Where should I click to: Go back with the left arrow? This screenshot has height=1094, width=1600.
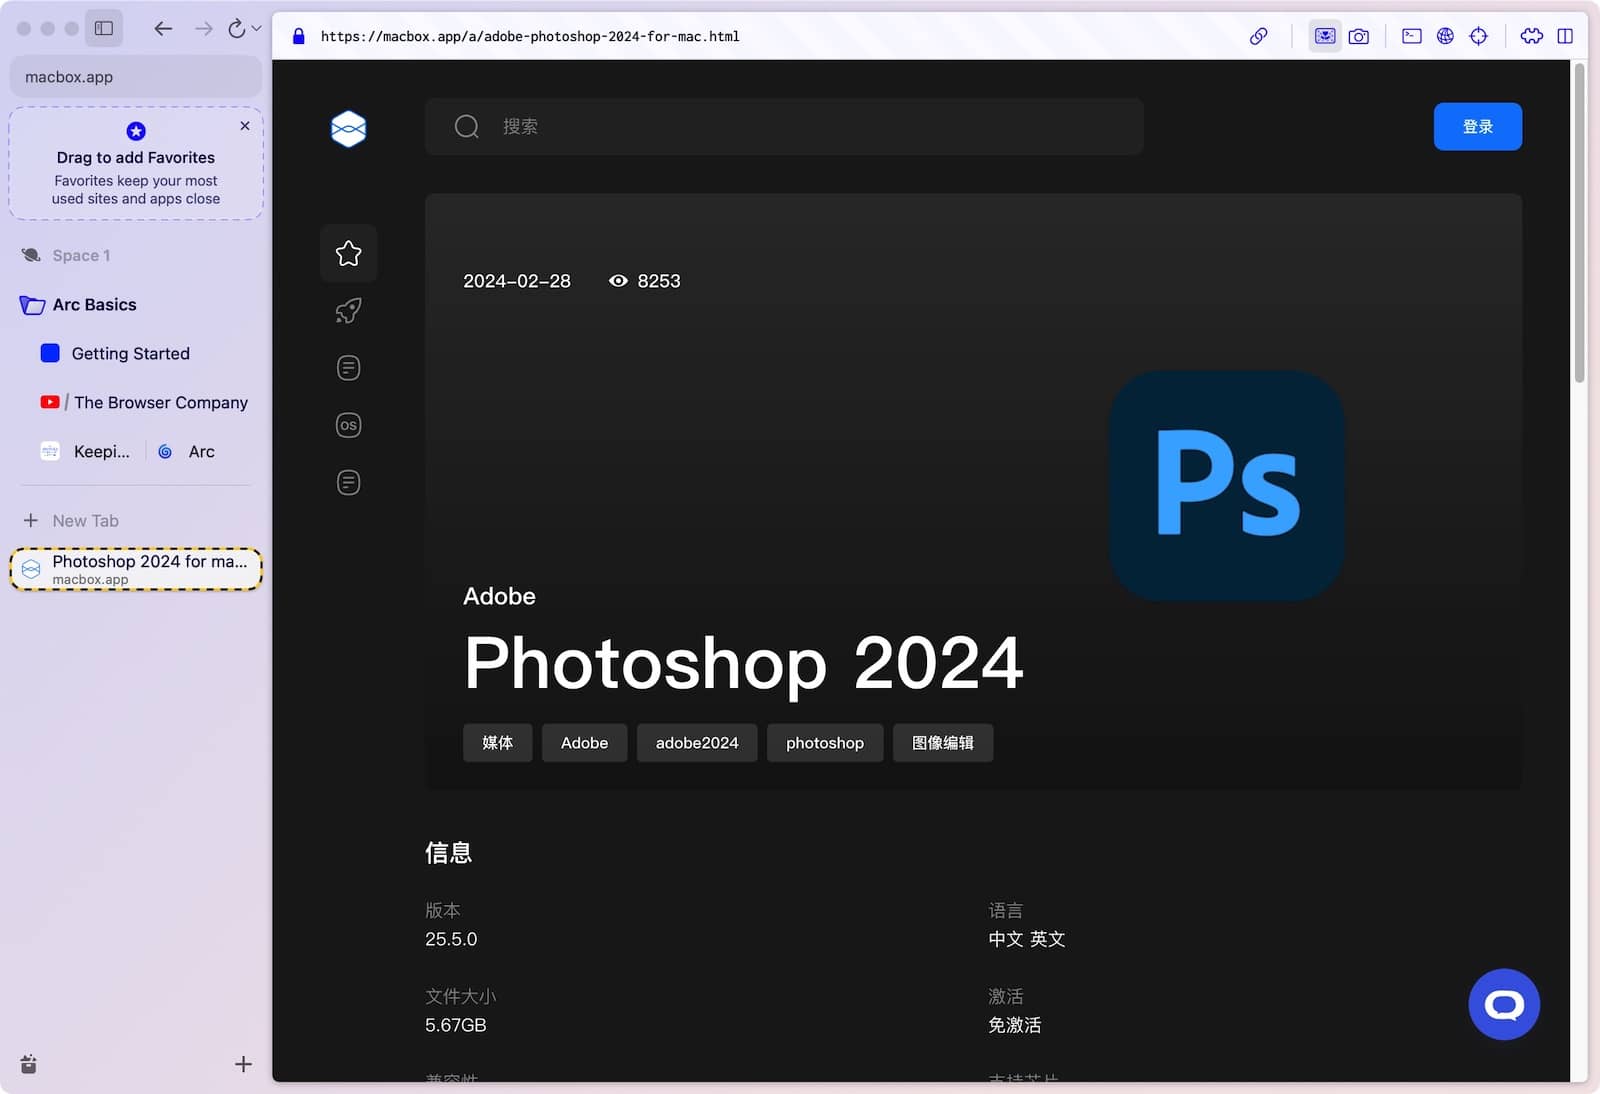click(163, 28)
